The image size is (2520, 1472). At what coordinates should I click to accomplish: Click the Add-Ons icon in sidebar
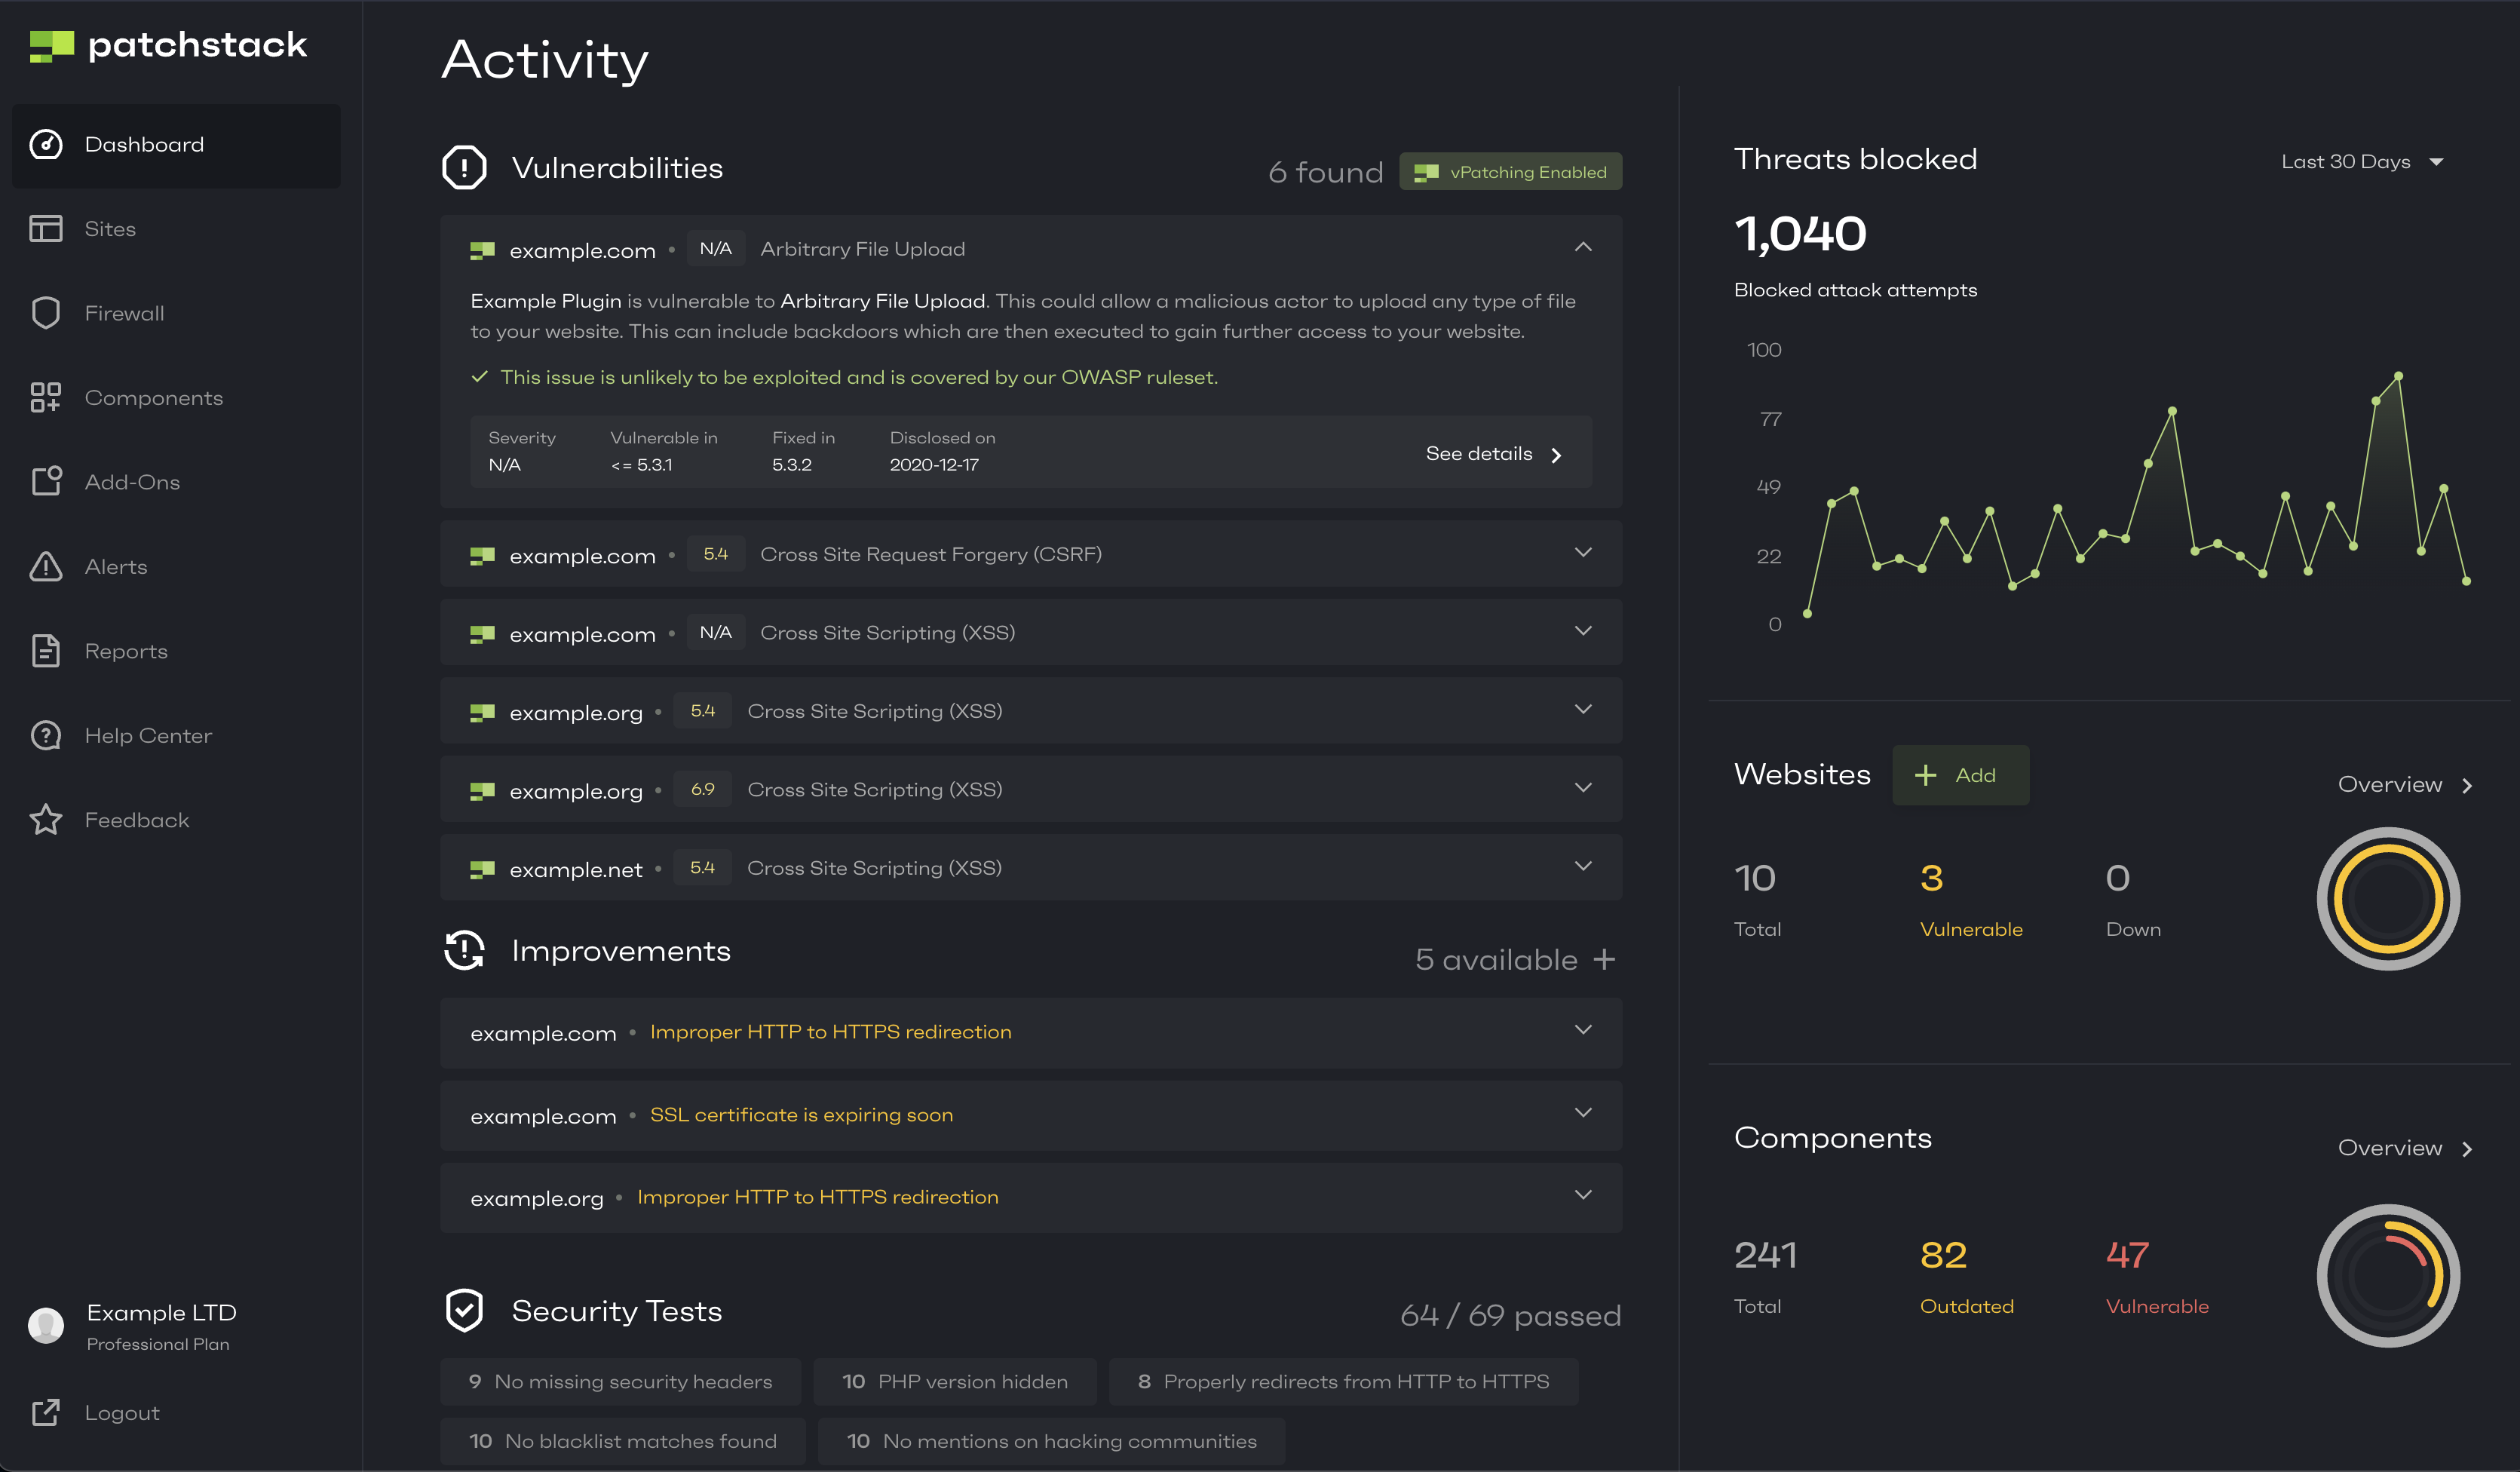click(46, 482)
